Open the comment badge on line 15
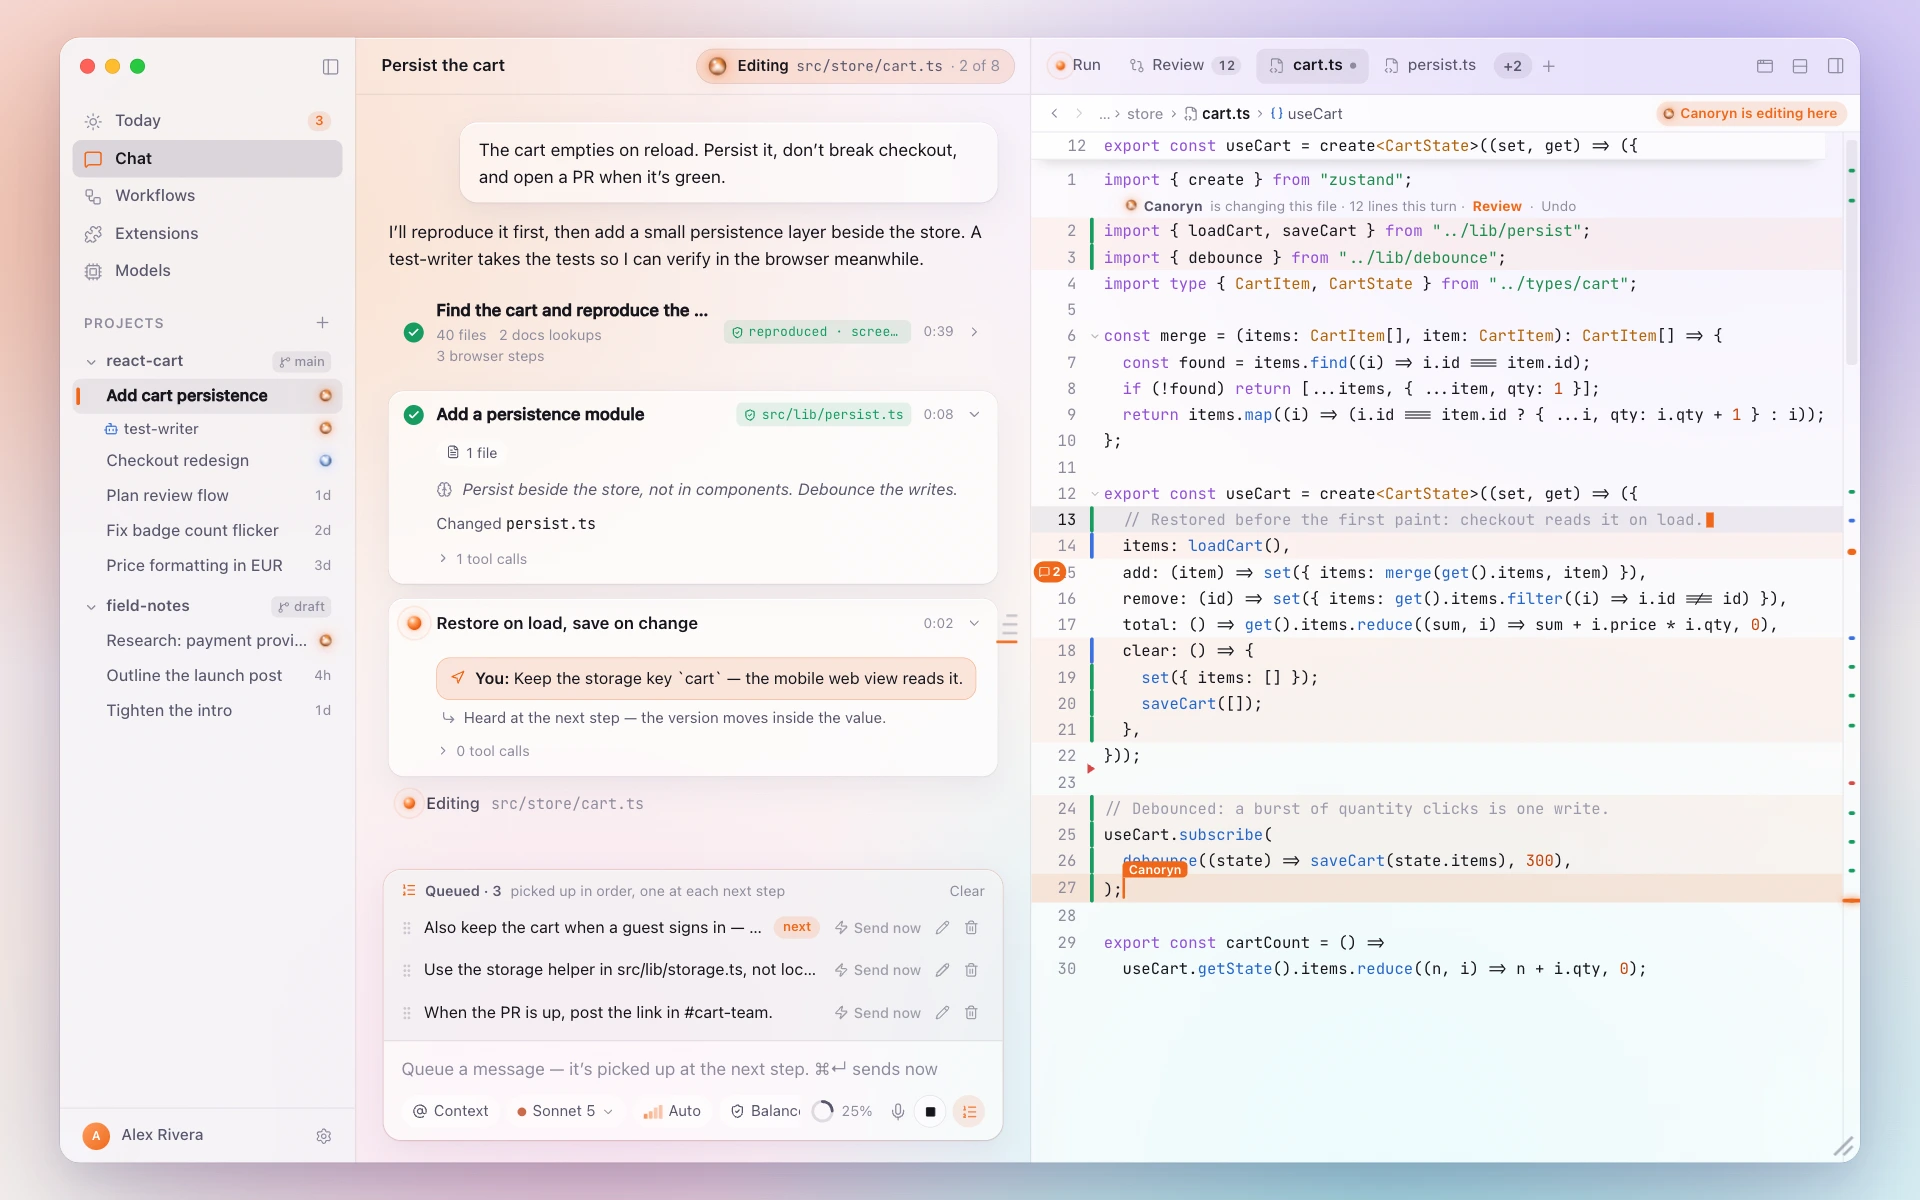This screenshot has width=1920, height=1200. click(x=1049, y=572)
